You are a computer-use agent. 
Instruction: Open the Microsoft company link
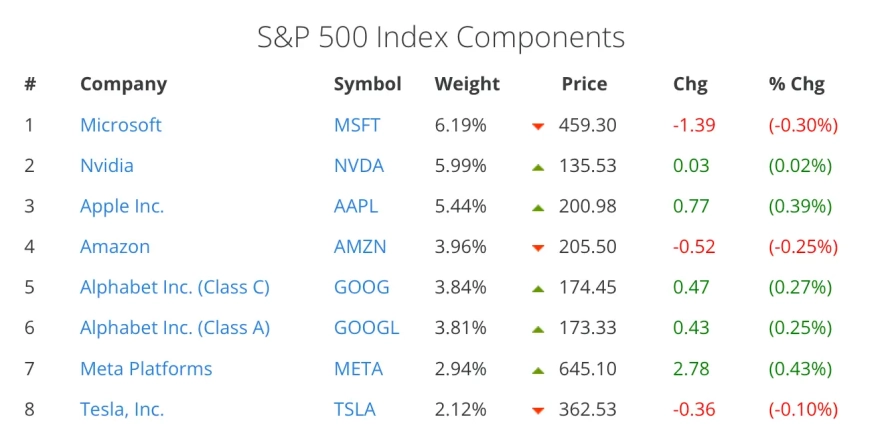pos(120,125)
